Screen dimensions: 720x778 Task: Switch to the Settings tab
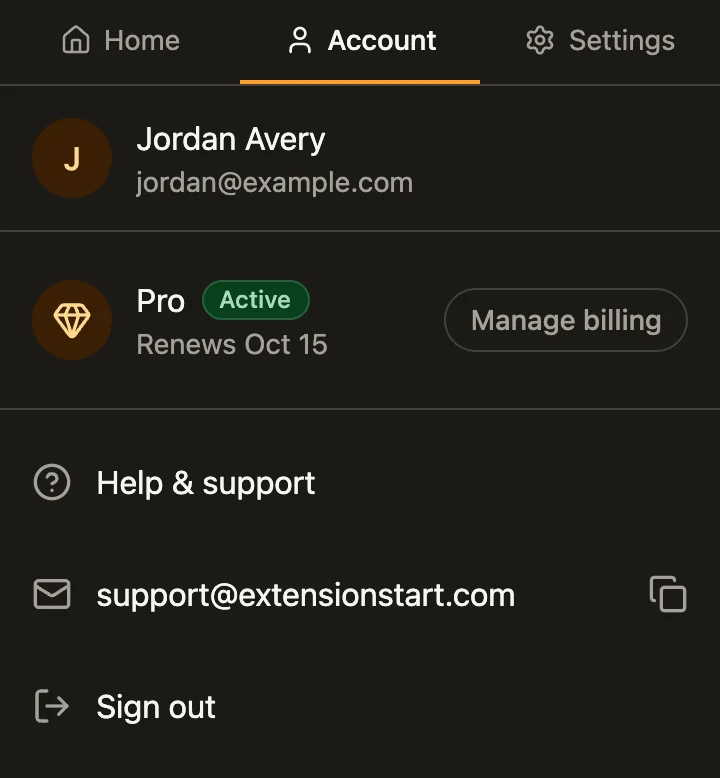point(600,40)
